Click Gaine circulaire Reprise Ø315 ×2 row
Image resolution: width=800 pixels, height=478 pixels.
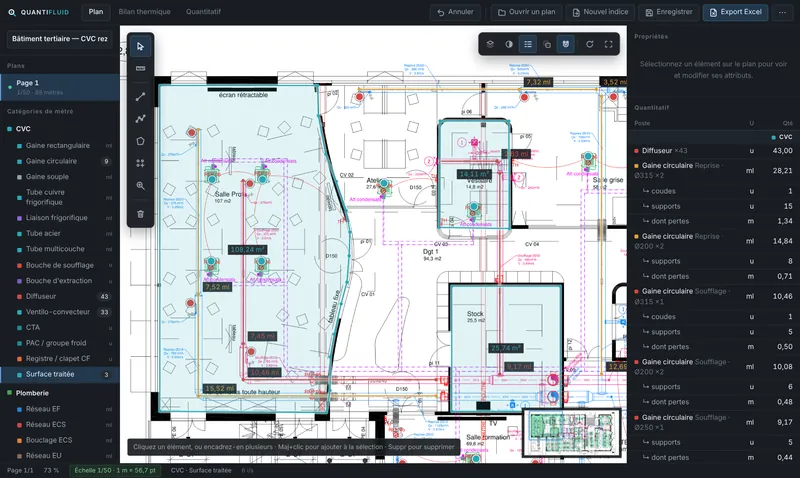pyautogui.click(x=713, y=170)
